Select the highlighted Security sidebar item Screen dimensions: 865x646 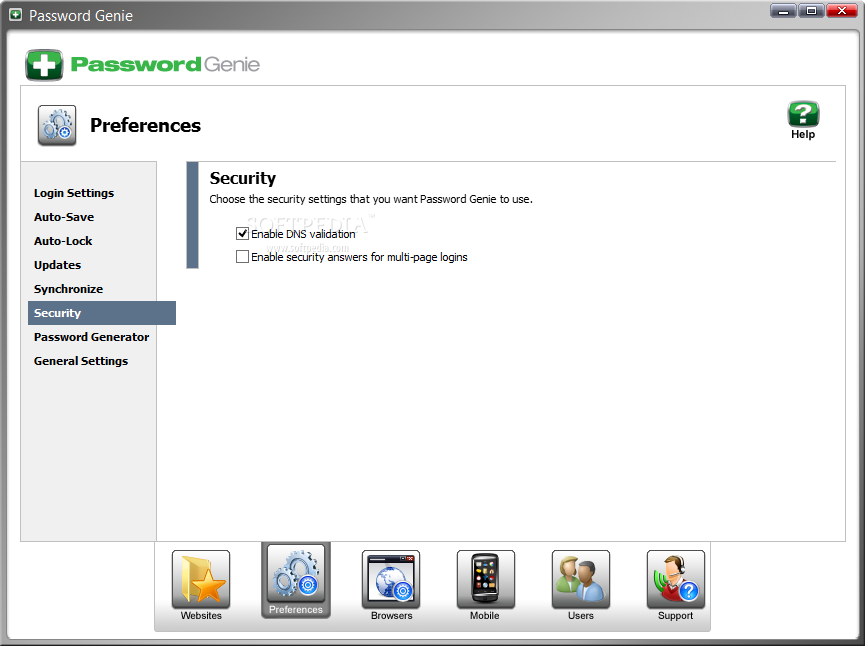(102, 313)
